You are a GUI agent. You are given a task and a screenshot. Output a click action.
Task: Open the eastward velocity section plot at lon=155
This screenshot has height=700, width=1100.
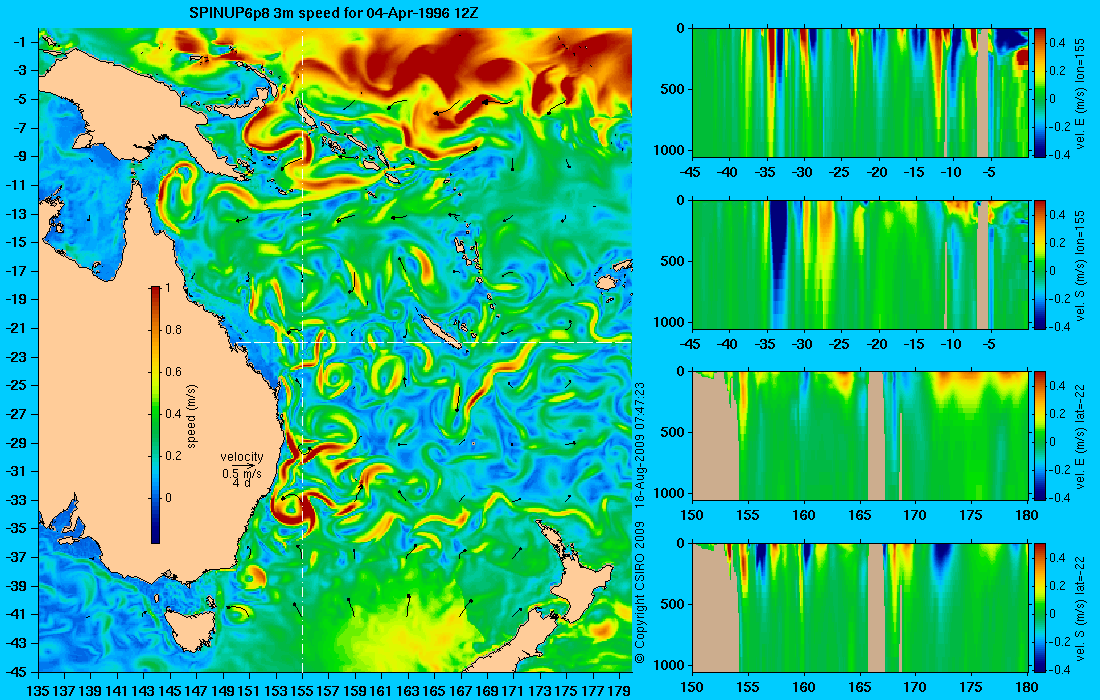860,92
